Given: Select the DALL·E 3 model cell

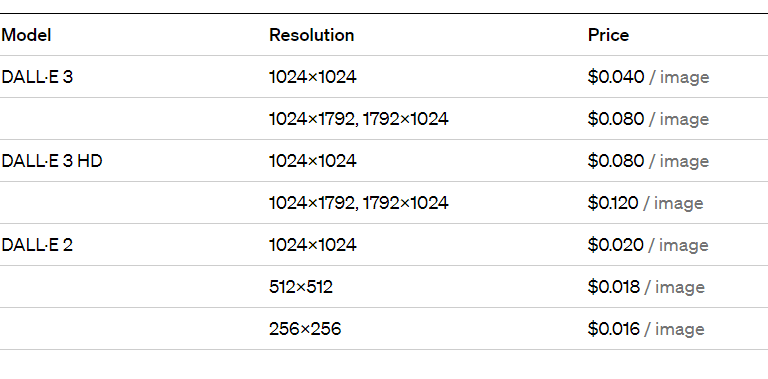Looking at the screenshot, I should point(37,77).
